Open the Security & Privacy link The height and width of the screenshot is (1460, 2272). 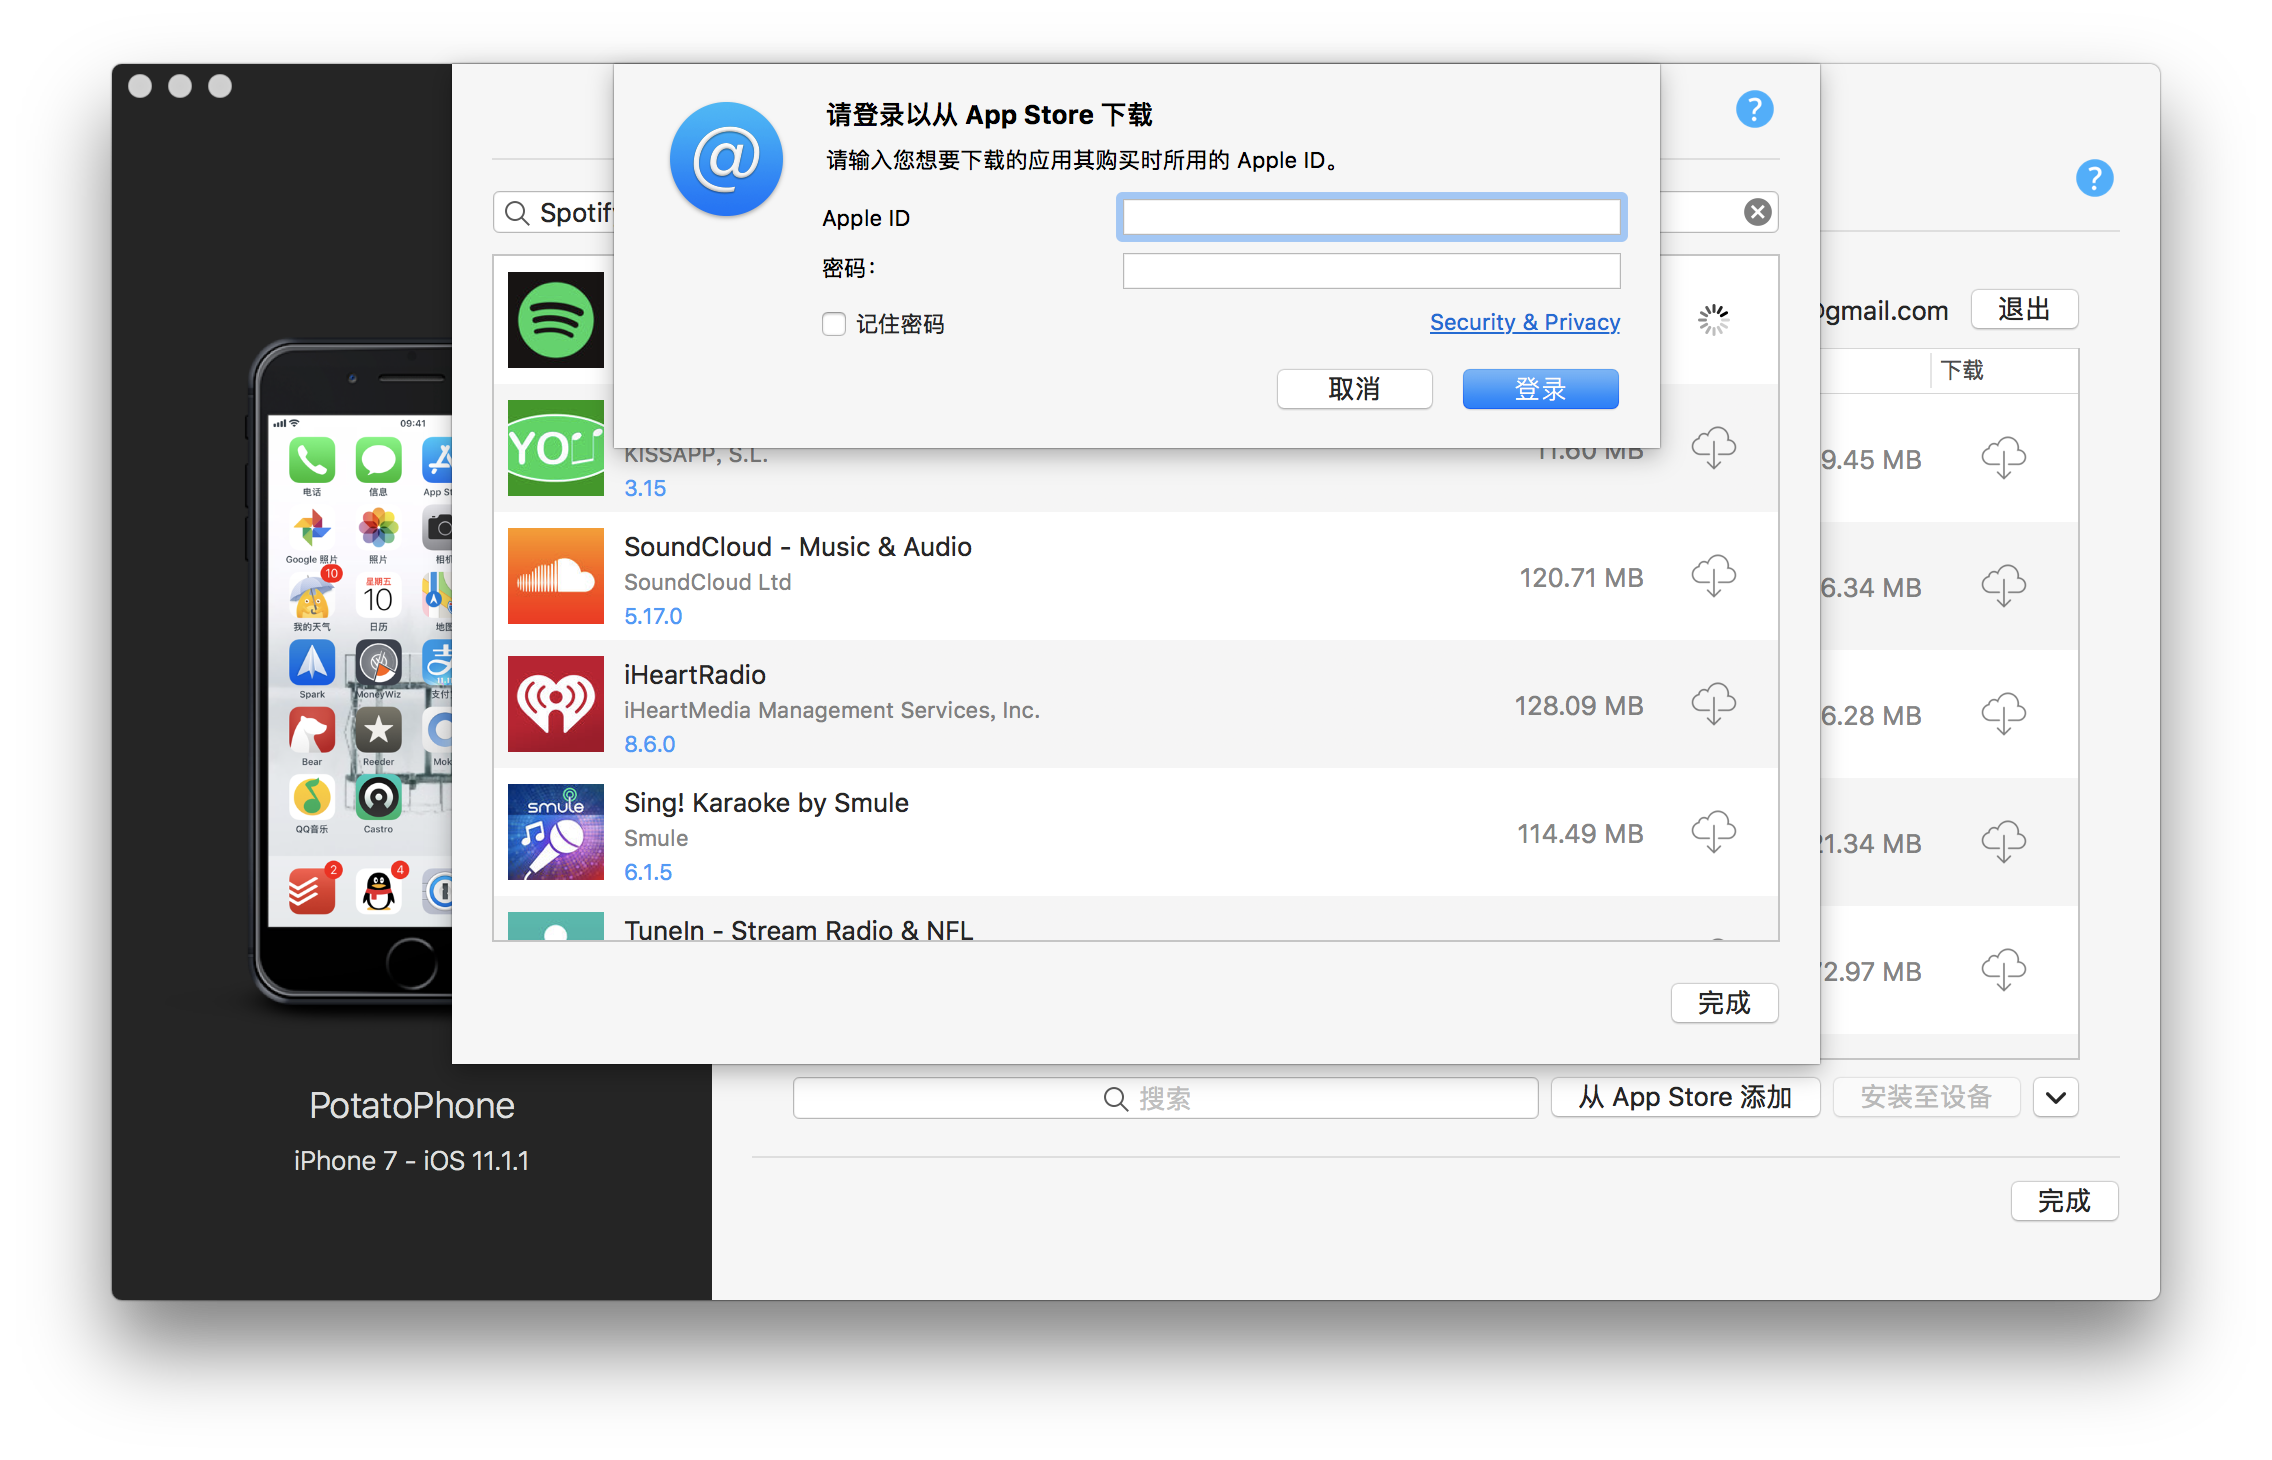click(x=1524, y=322)
